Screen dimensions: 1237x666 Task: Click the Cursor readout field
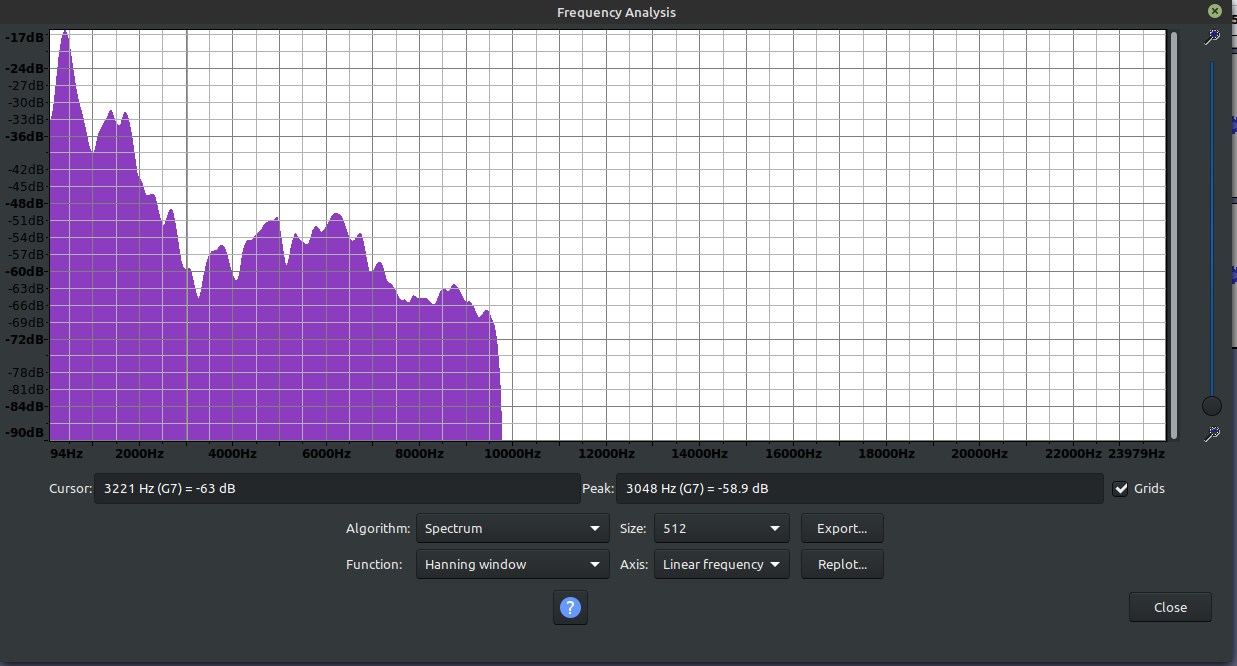click(337, 489)
